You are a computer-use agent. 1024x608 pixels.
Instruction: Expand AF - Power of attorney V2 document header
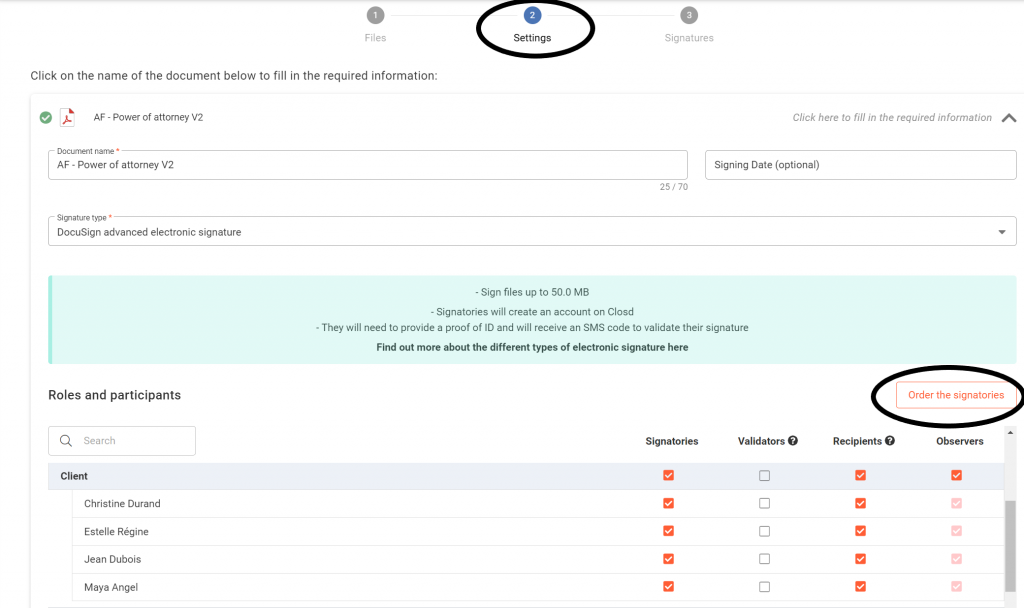point(148,118)
